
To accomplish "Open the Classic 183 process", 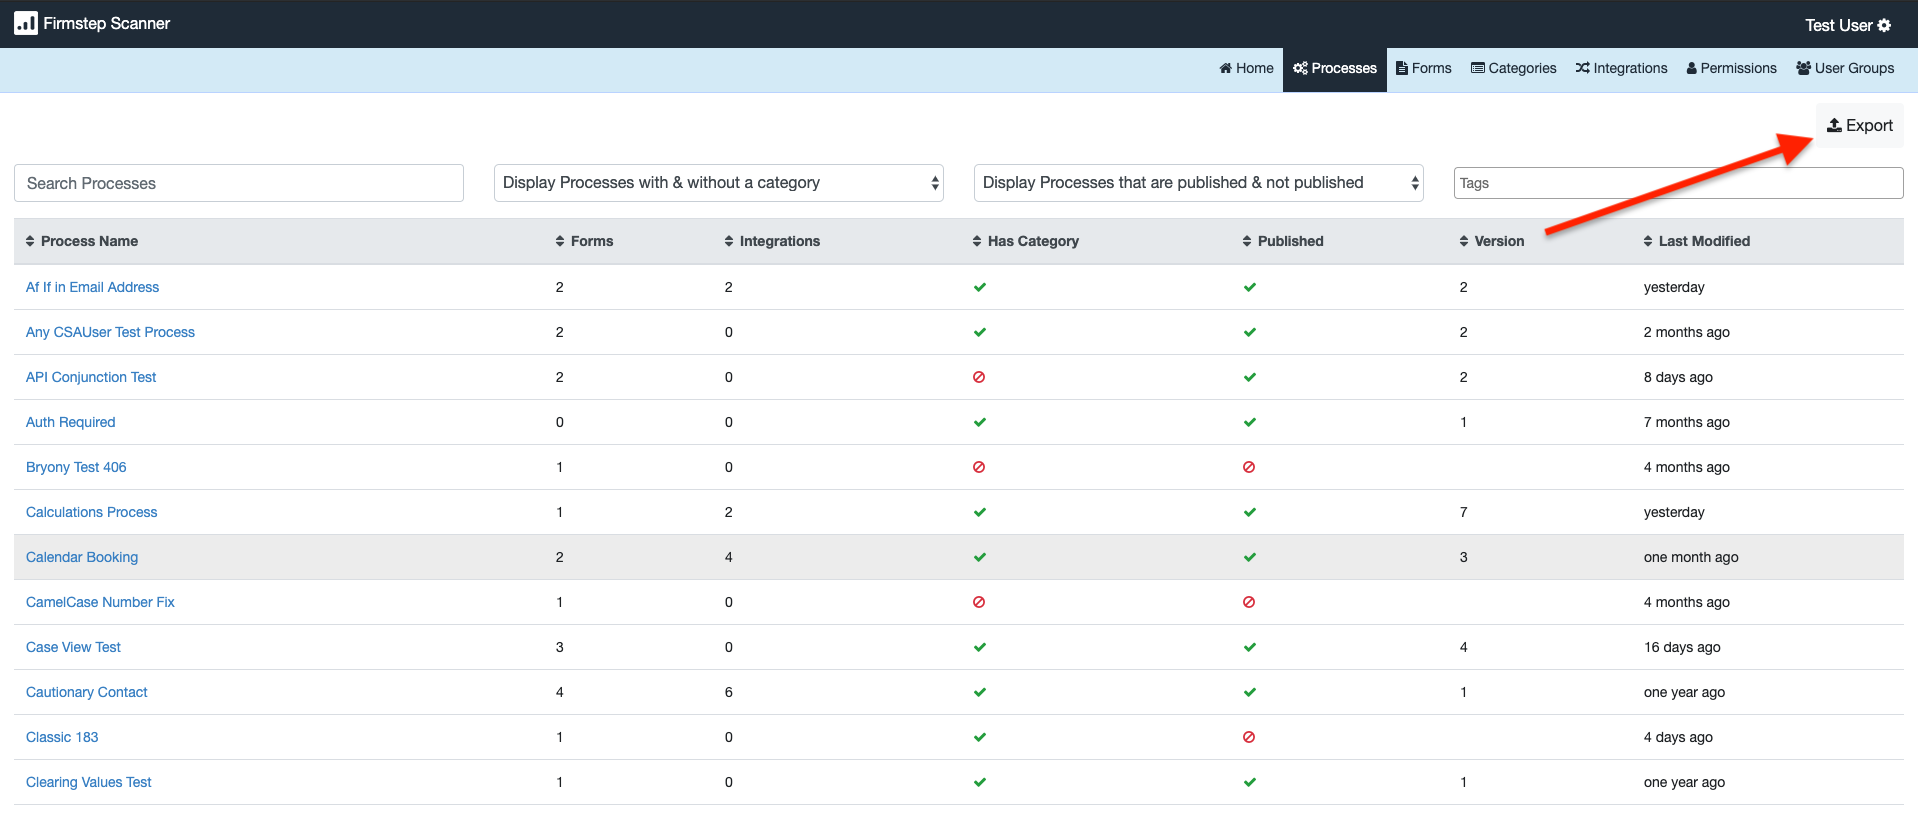I will [x=62, y=737].
